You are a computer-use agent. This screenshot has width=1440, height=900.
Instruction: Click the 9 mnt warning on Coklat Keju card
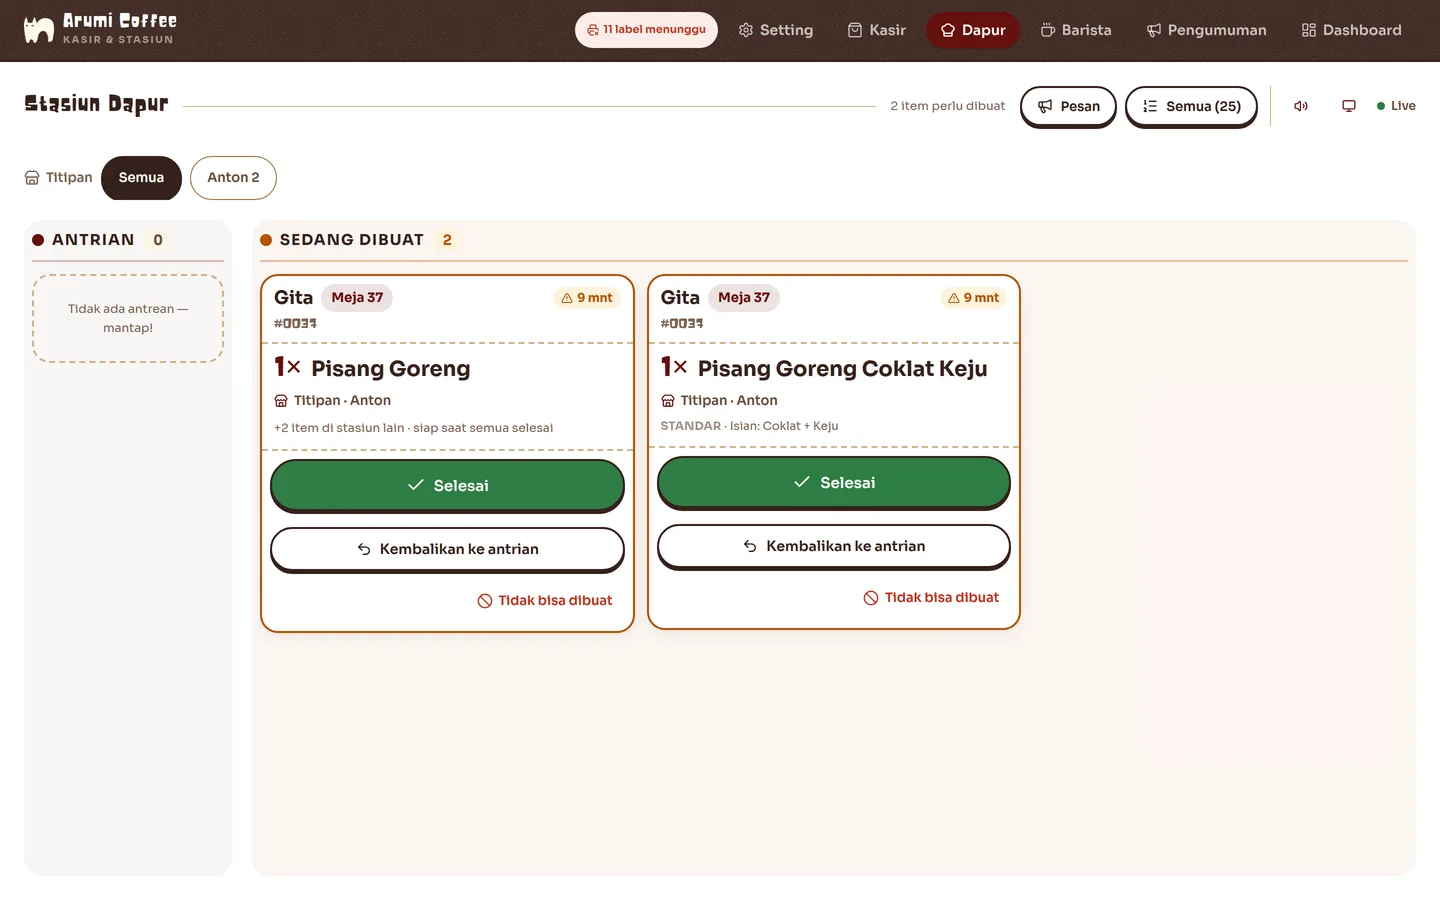974,298
